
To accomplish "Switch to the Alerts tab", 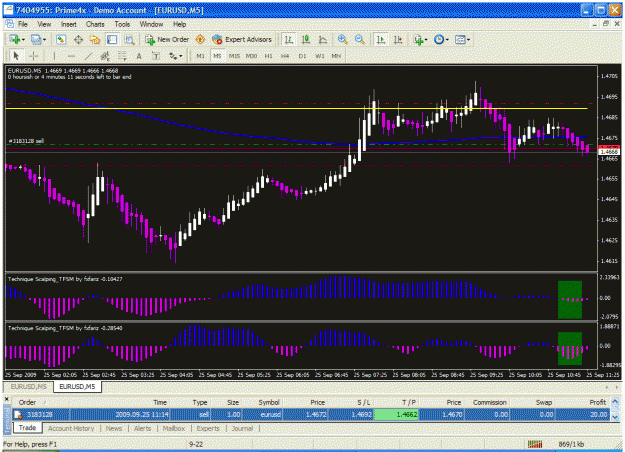I will [x=142, y=428].
